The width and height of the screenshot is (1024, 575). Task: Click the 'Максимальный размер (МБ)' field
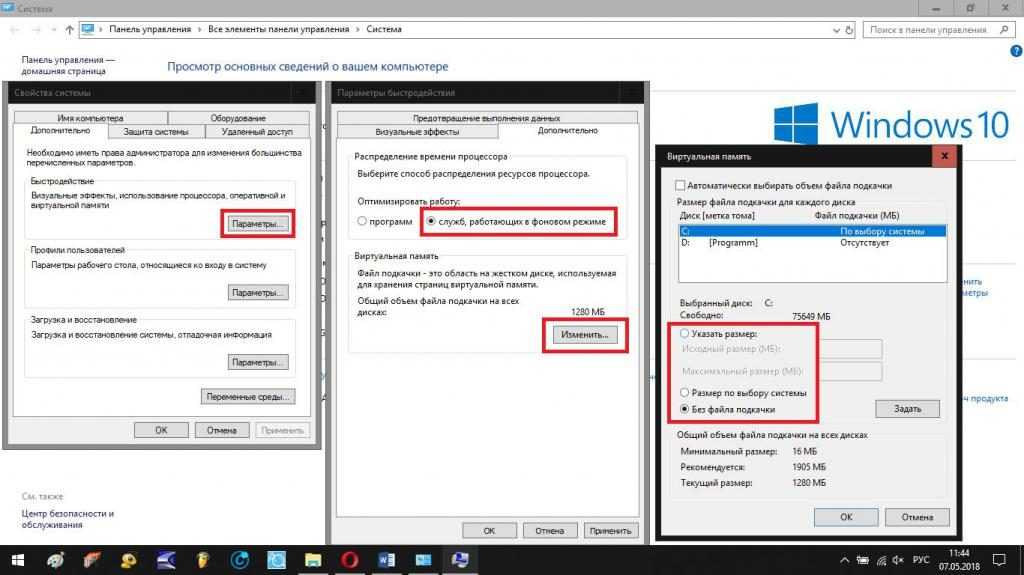(851, 371)
